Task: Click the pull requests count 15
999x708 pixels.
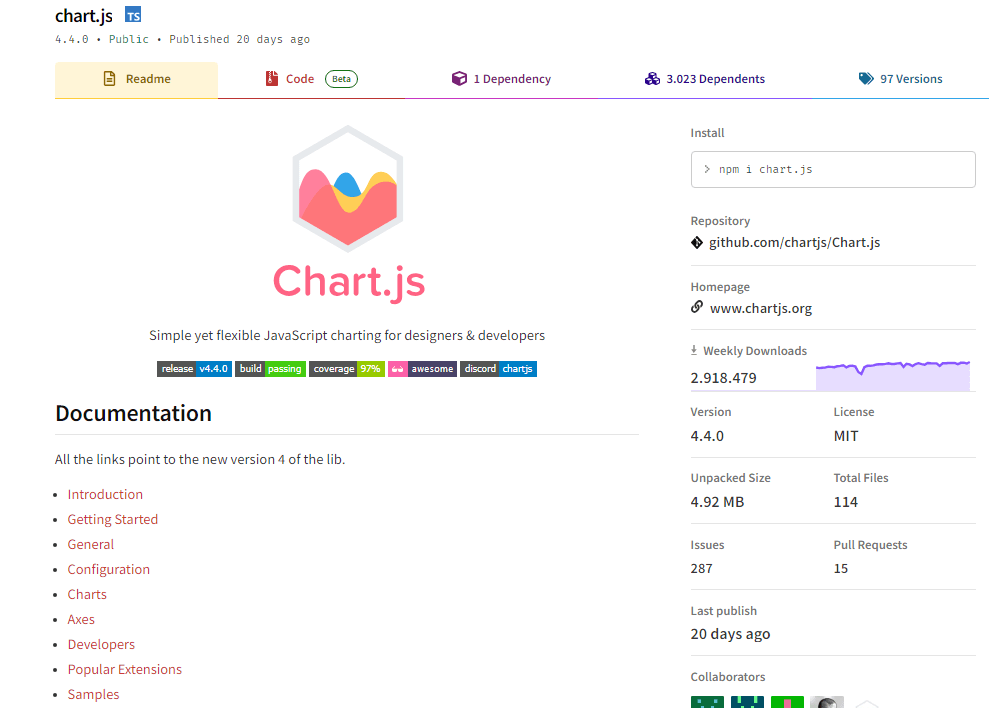Action: (841, 568)
